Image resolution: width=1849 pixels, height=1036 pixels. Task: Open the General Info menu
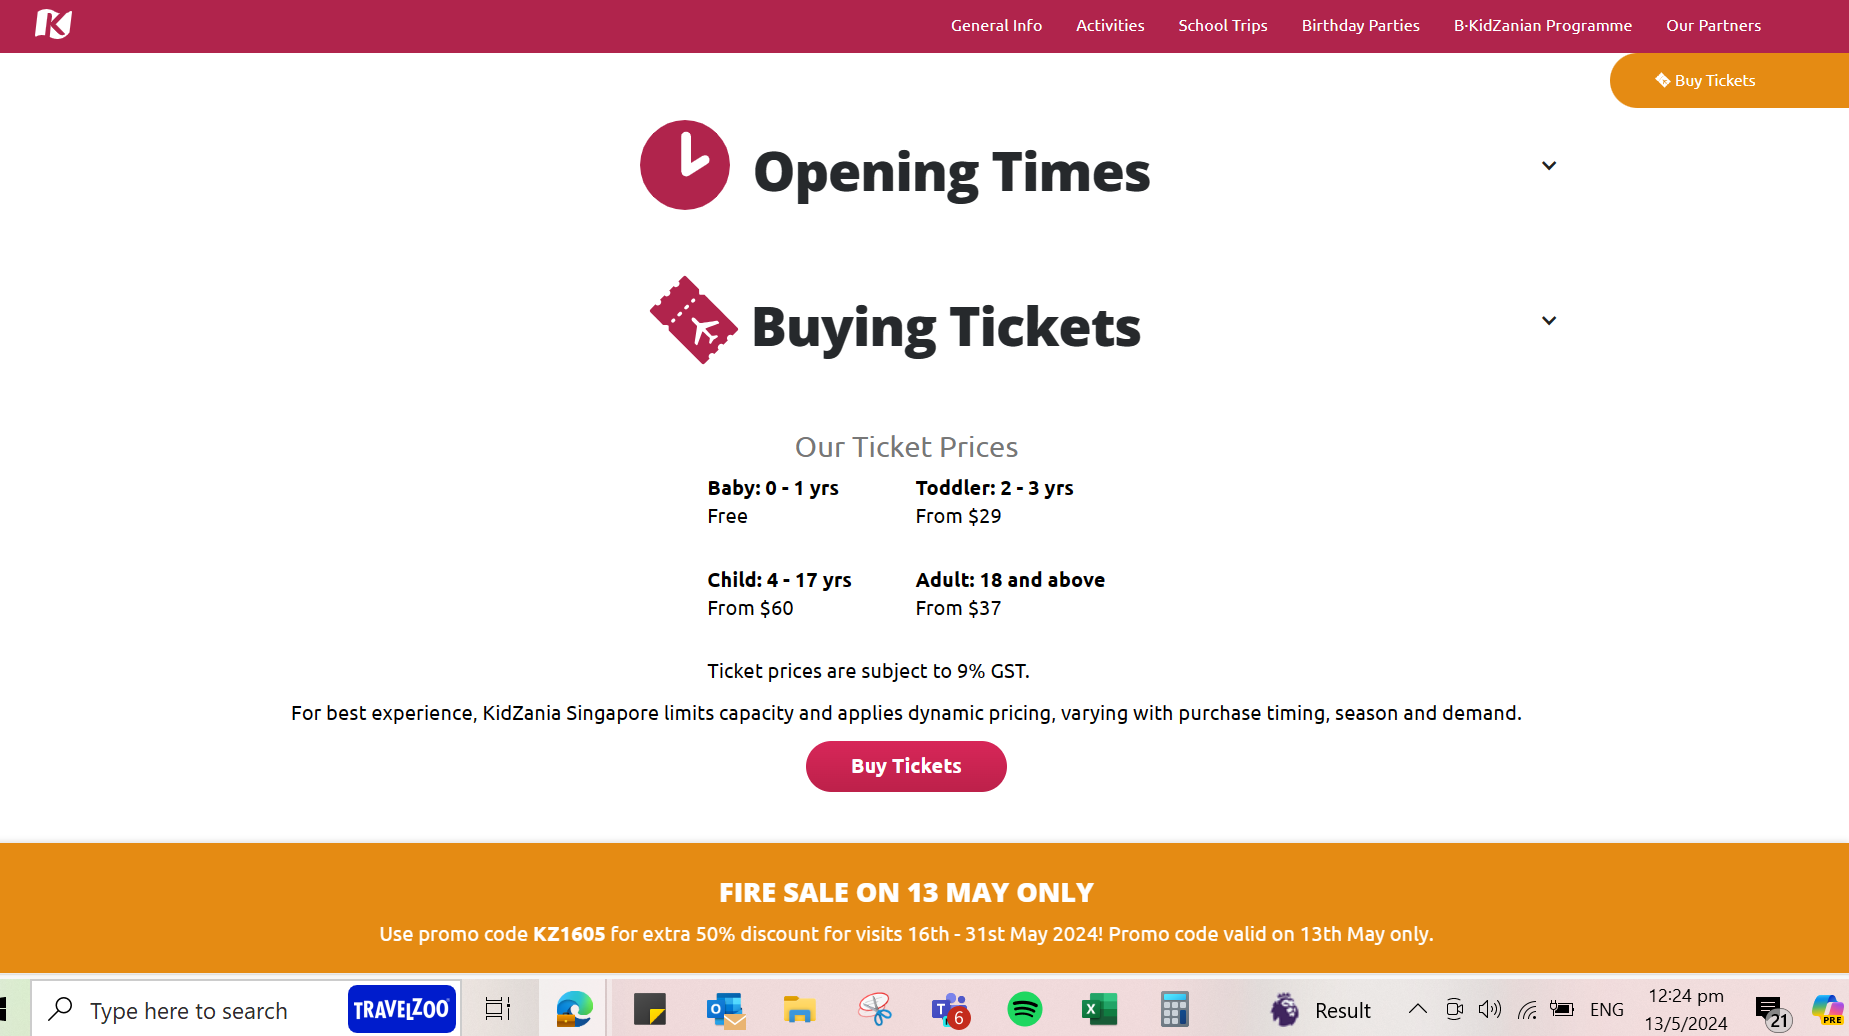pyautogui.click(x=996, y=26)
